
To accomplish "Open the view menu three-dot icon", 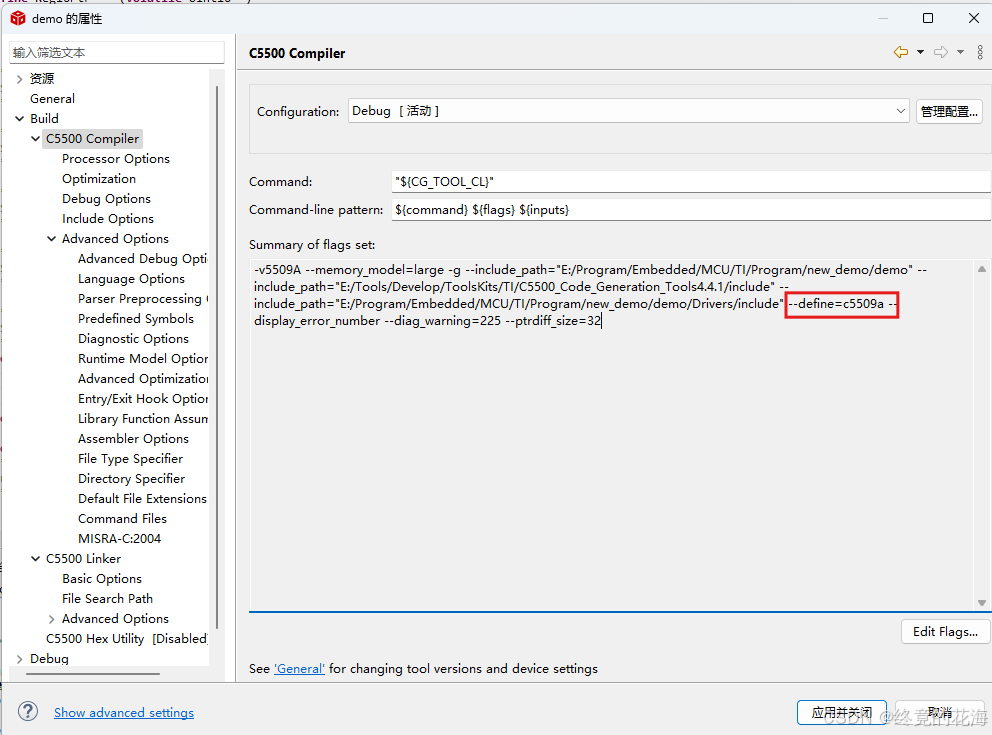I will tap(980, 52).
